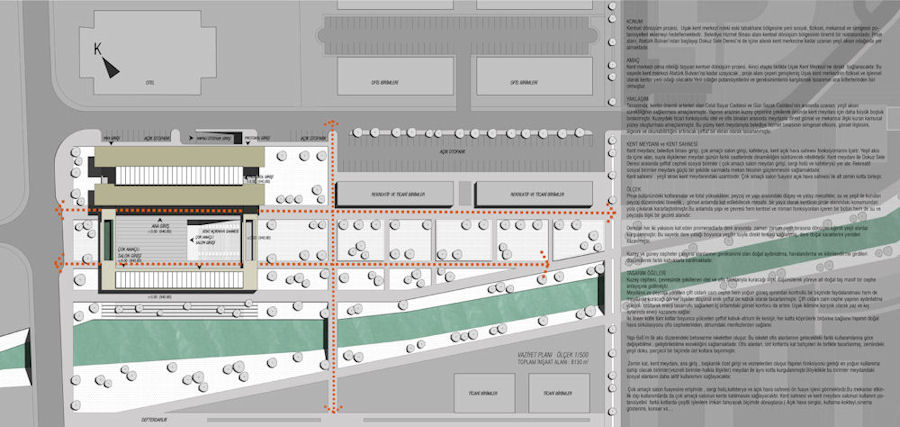
Task: Click the upper olive-colored building bar
Action: click(179, 157)
